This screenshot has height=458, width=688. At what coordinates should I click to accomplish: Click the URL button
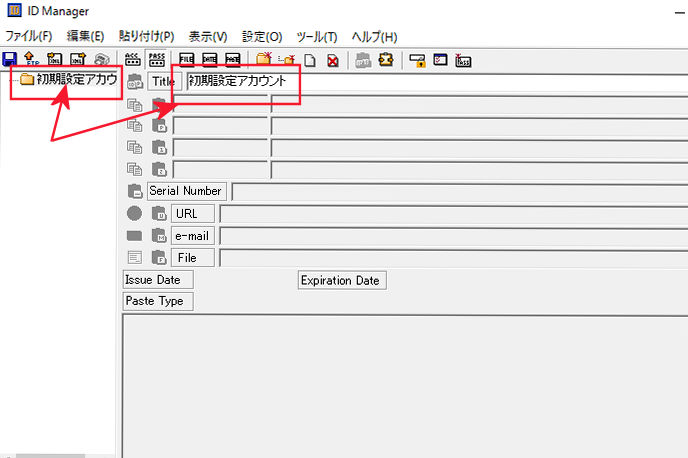(193, 213)
